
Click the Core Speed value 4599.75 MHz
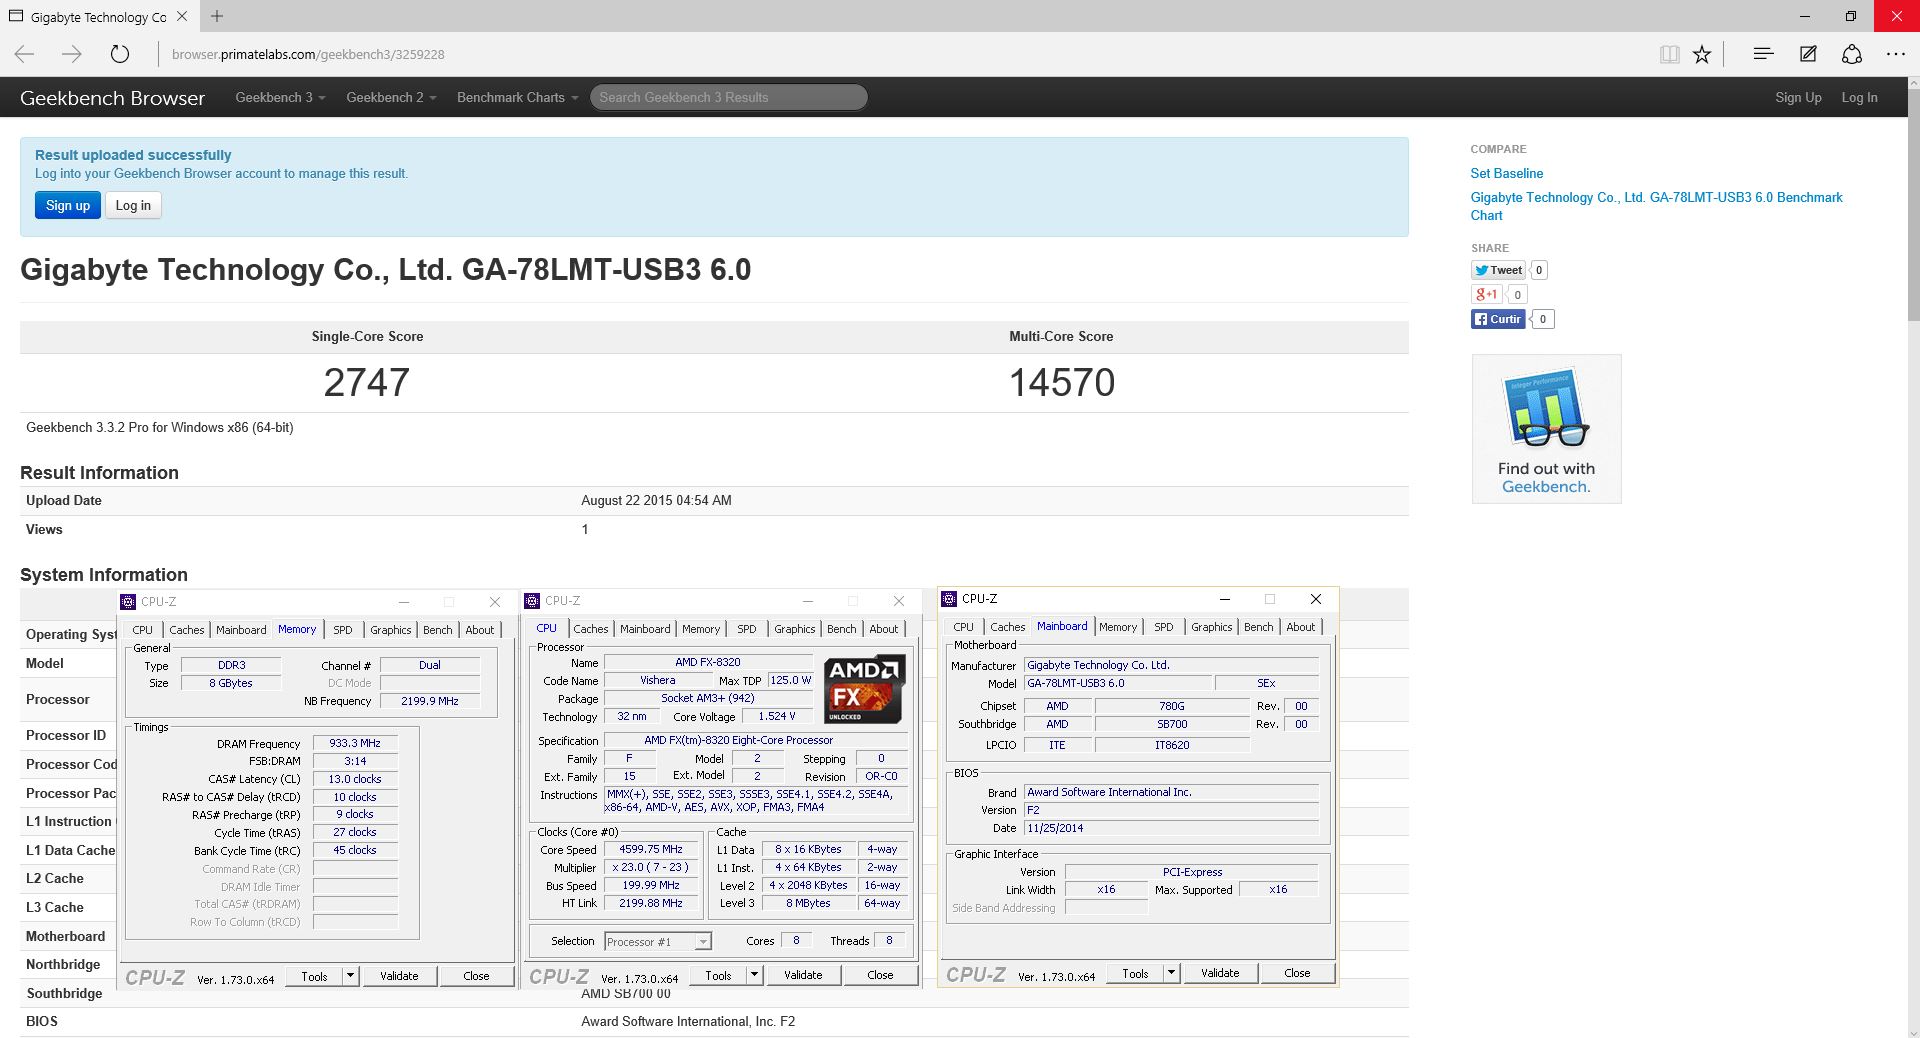coord(650,849)
